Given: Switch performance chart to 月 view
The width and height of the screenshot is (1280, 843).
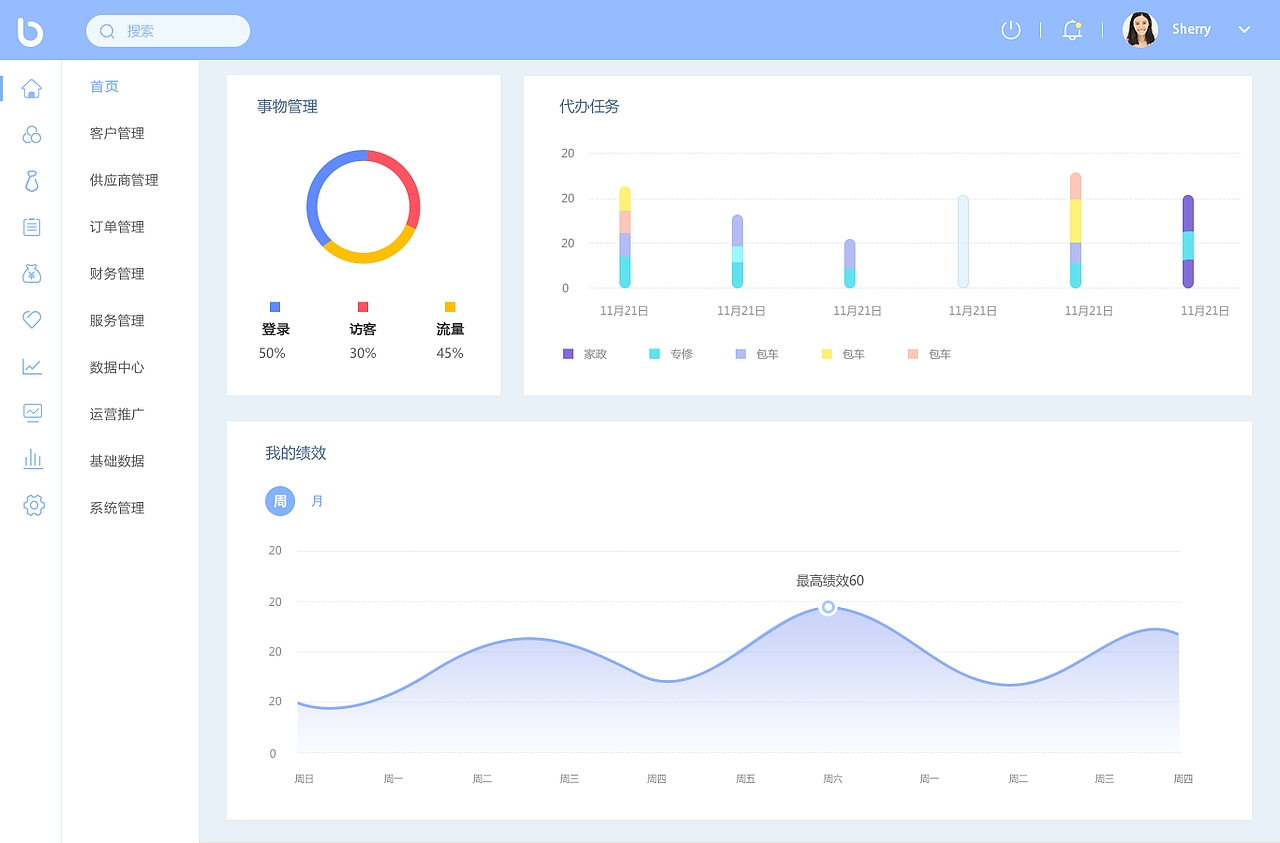Looking at the screenshot, I should coord(317,501).
